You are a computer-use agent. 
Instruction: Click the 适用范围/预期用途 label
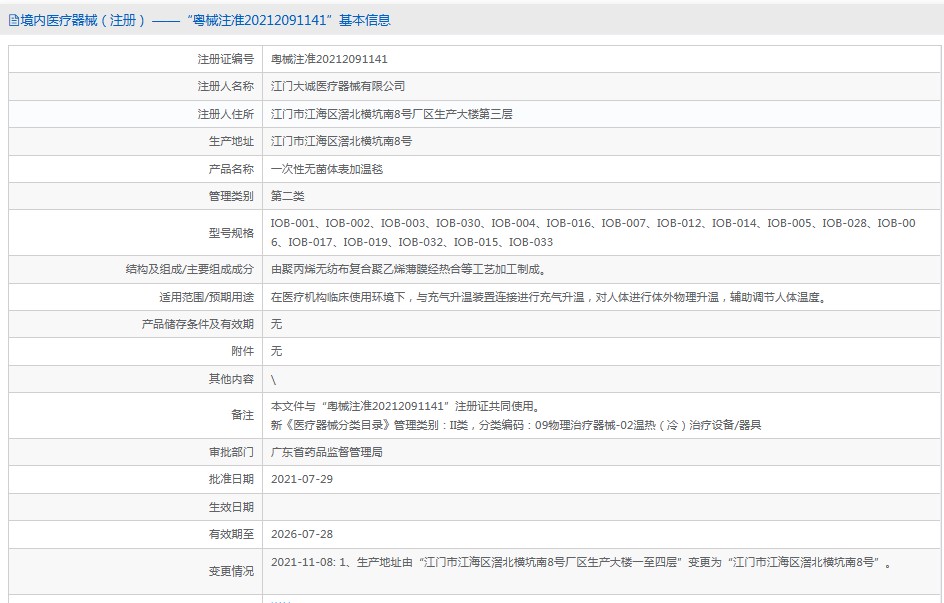tap(206, 297)
